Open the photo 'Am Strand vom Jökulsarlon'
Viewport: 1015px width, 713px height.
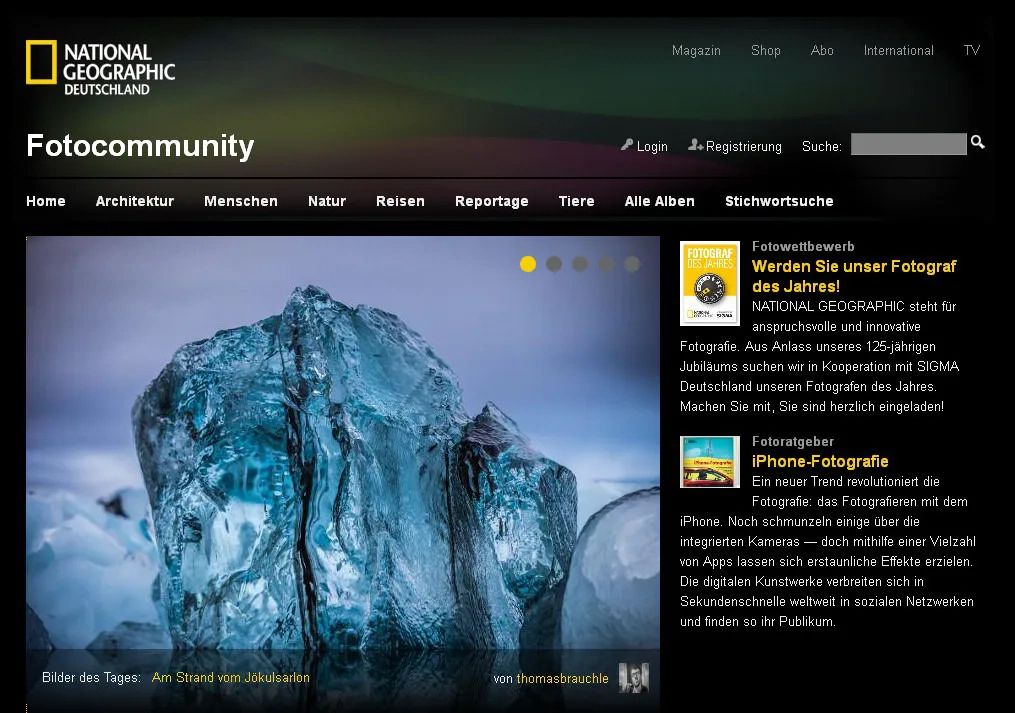(x=230, y=677)
